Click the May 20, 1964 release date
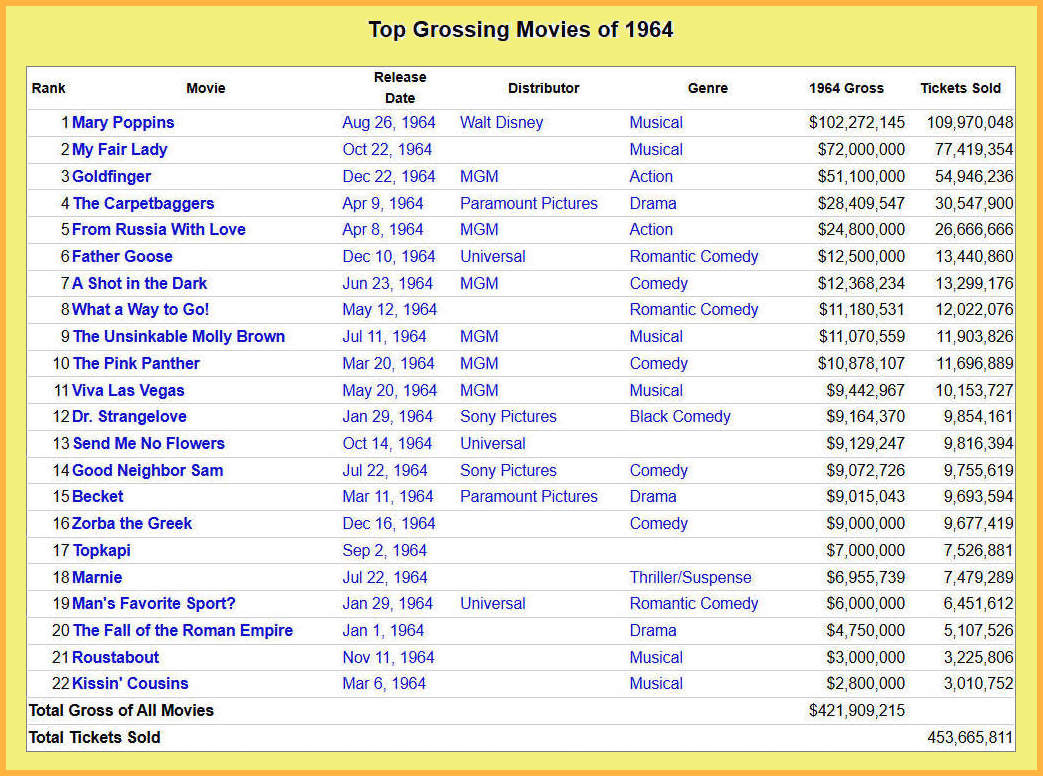The height and width of the screenshot is (776, 1043). coord(390,390)
